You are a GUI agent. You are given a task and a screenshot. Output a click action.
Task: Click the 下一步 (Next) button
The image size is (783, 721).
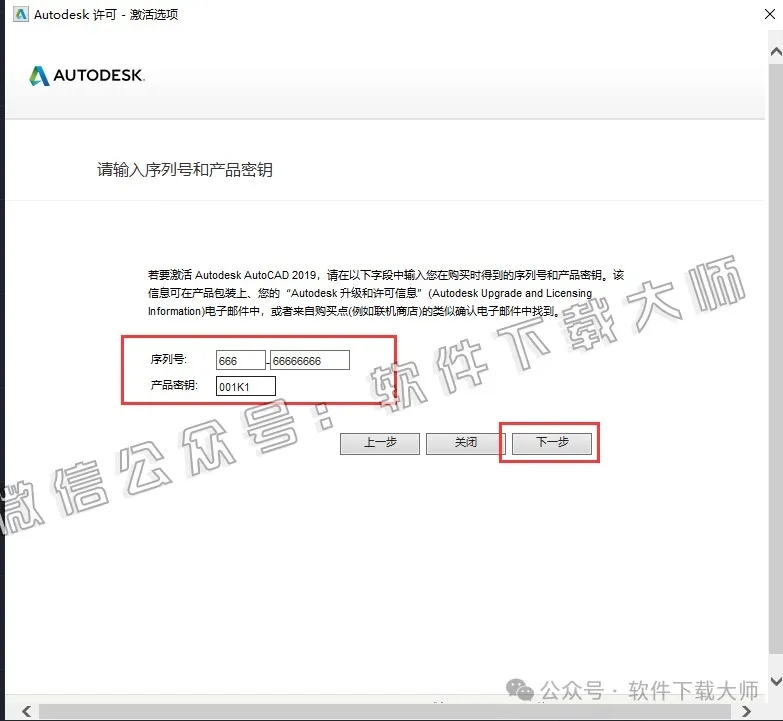pos(552,443)
